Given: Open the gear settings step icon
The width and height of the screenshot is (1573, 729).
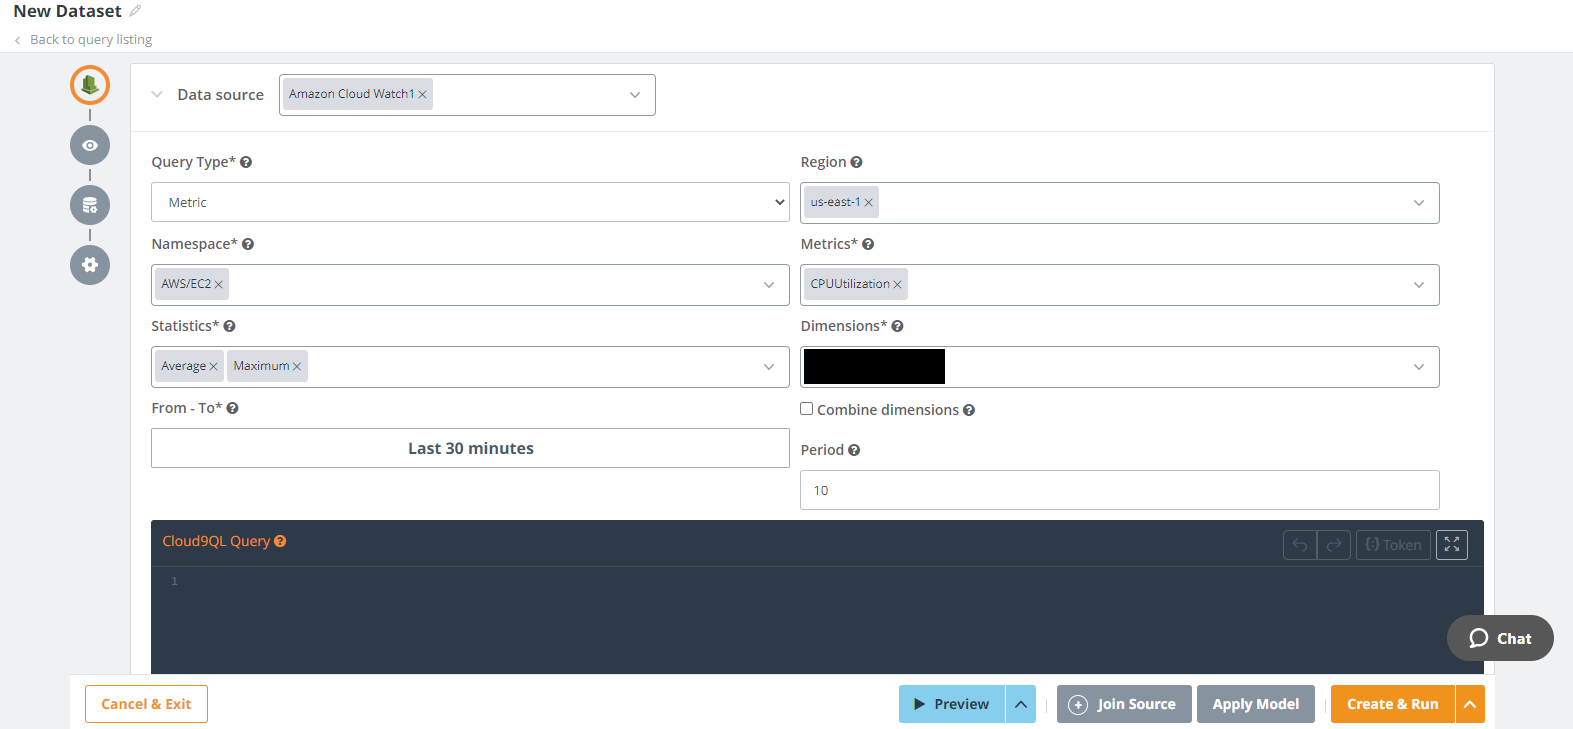Looking at the screenshot, I should [x=90, y=265].
